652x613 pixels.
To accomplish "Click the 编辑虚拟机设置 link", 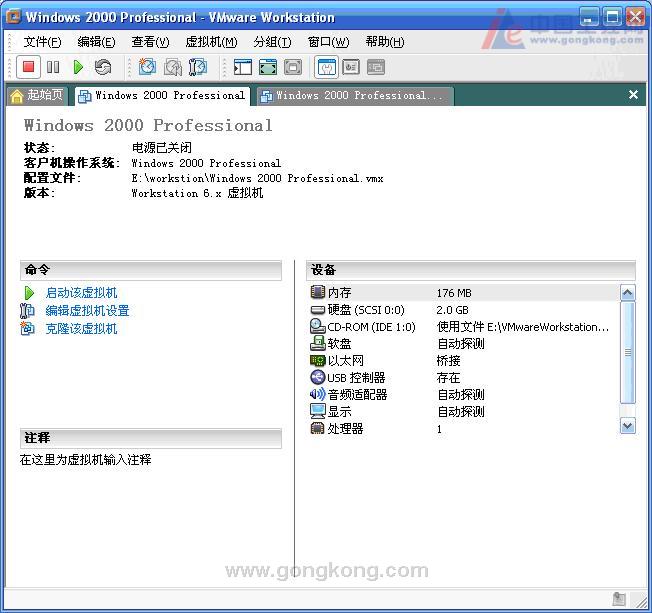I will pos(87,311).
